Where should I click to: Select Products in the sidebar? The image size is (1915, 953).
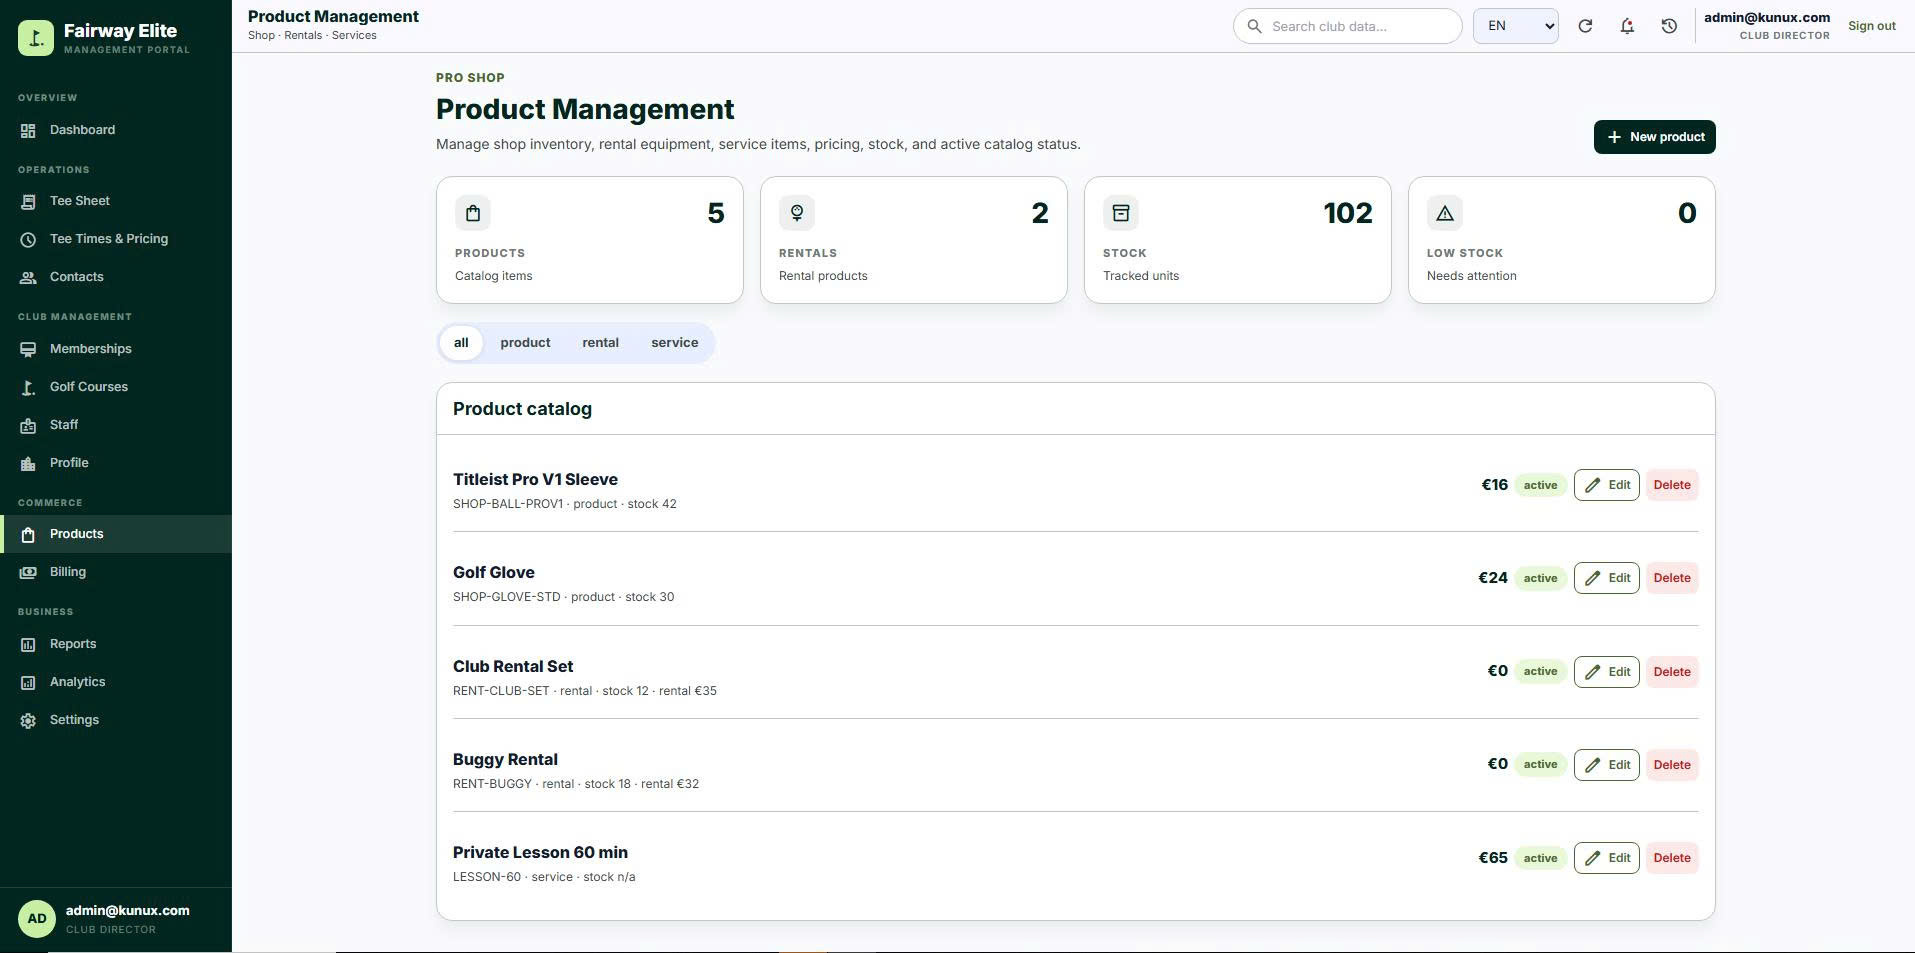[x=116, y=534]
